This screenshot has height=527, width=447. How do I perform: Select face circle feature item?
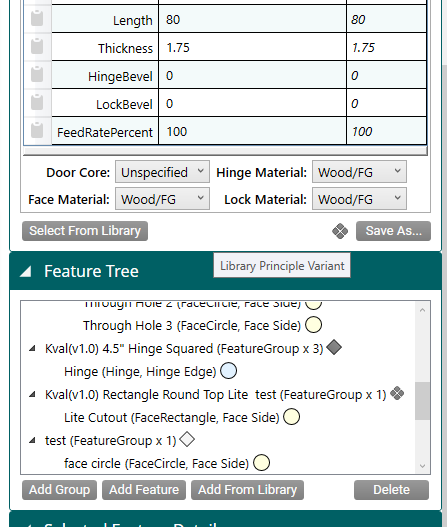[156, 464]
